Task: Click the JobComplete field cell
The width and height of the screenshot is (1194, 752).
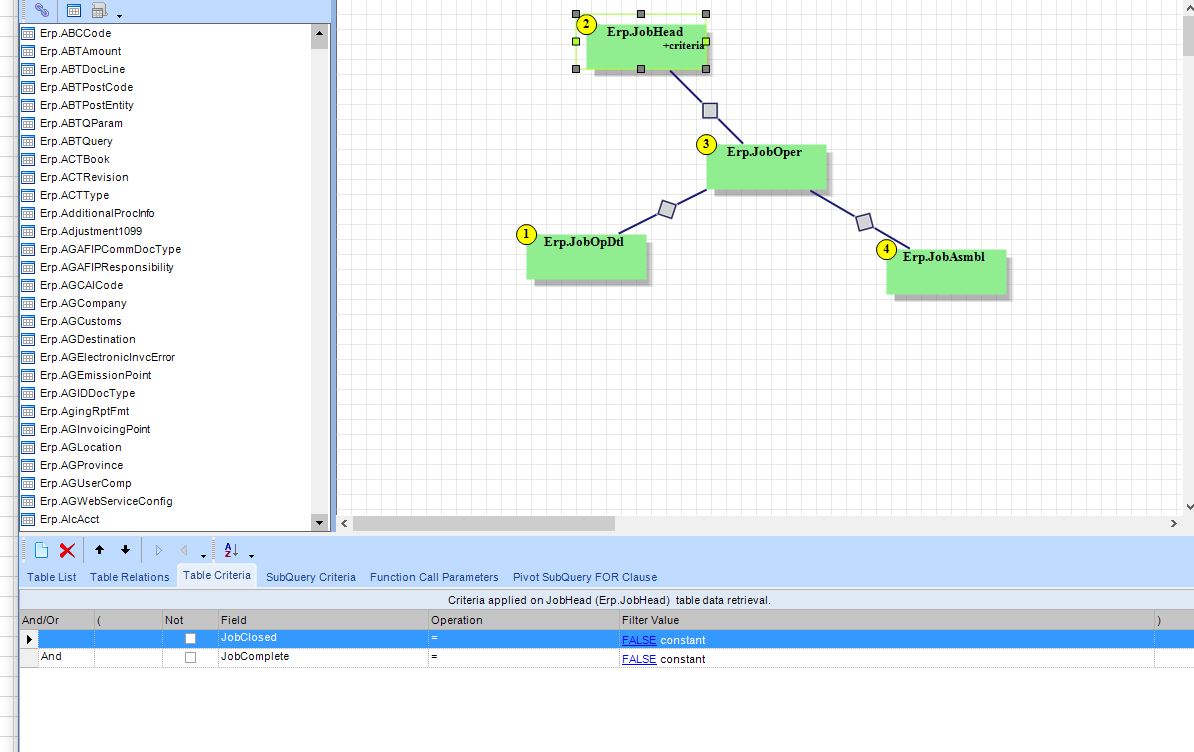Action: click(x=323, y=658)
